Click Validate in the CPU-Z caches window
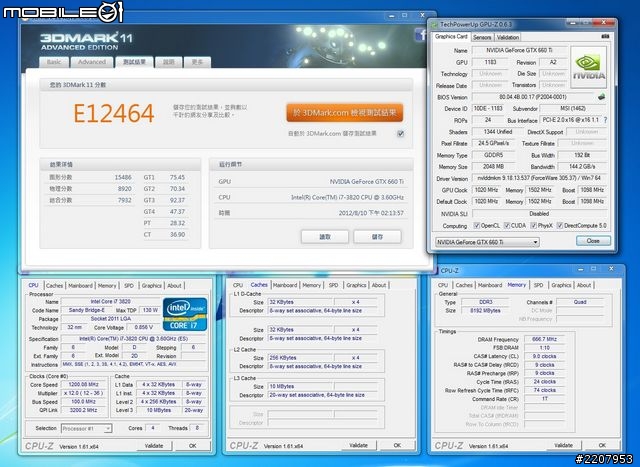 pos(358,446)
